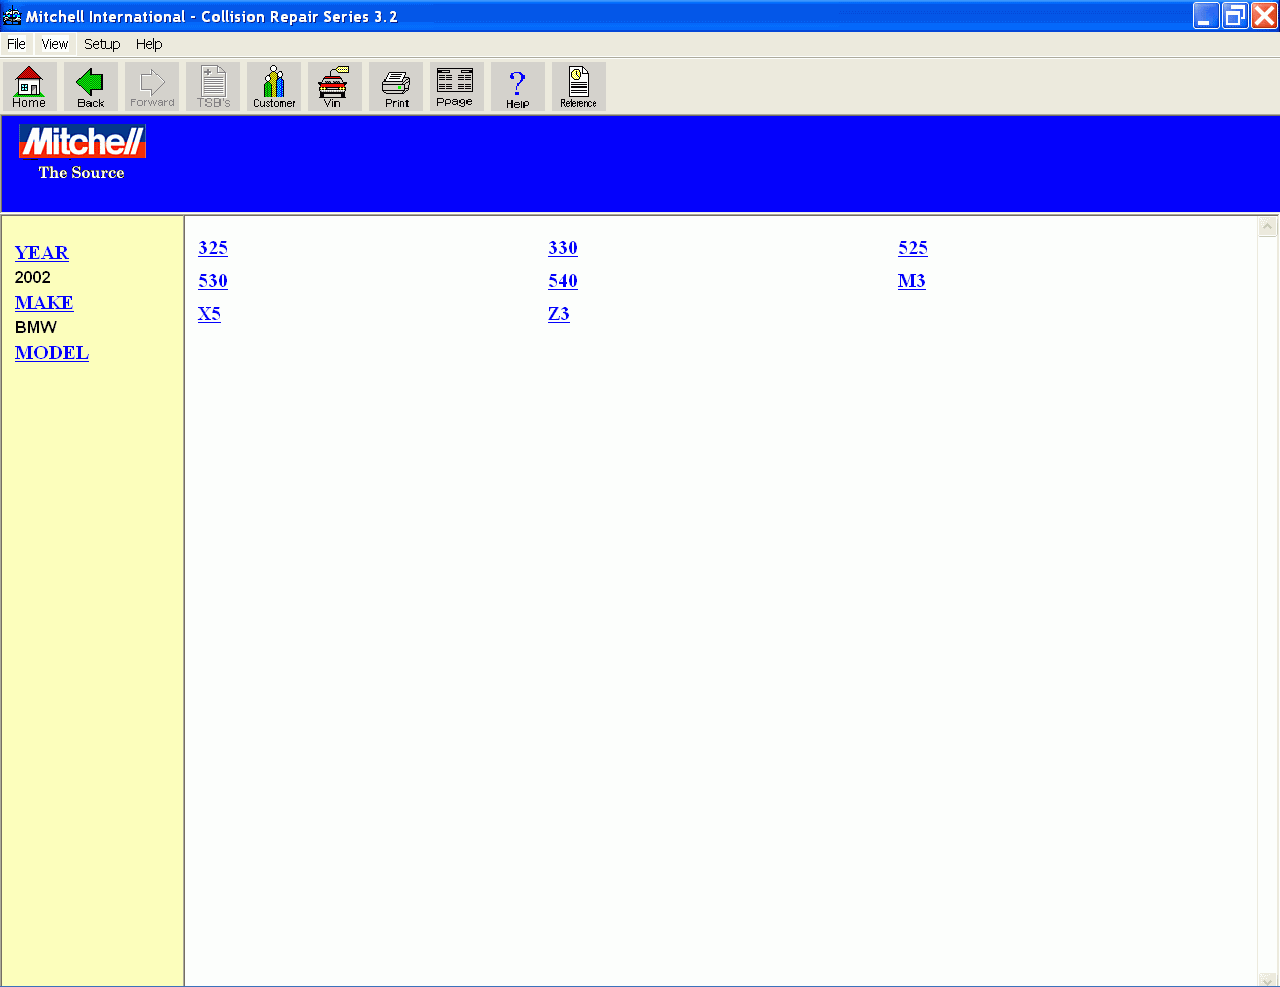
Task: Click the BMW make value text
Action: click(36, 328)
